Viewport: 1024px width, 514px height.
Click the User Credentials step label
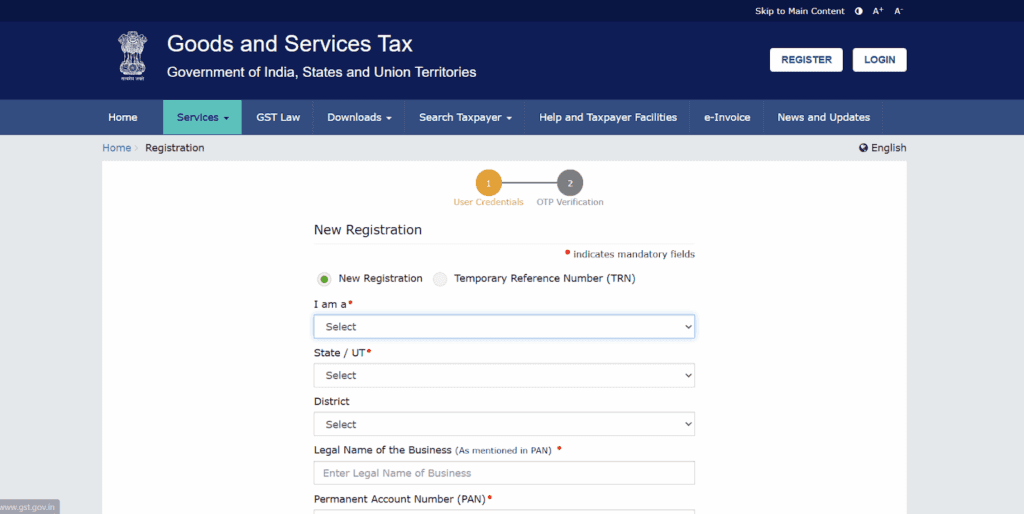coord(488,202)
